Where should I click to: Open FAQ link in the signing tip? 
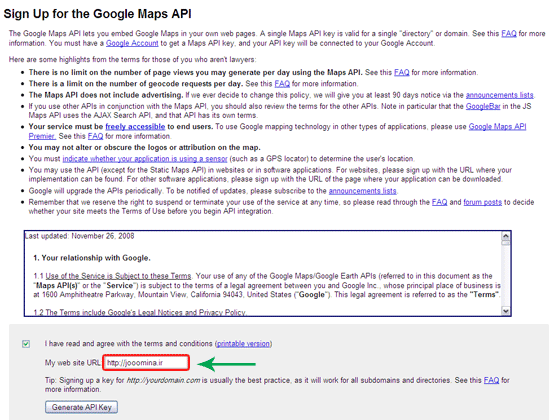click(x=491, y=380)
